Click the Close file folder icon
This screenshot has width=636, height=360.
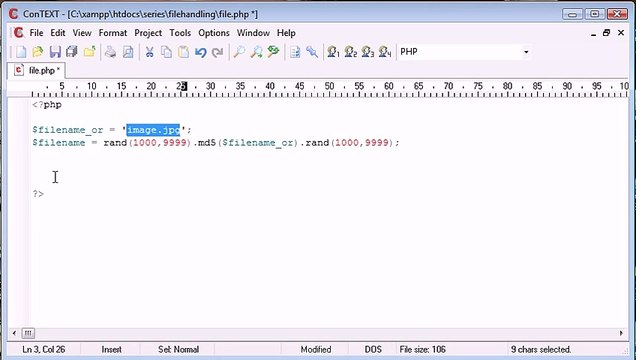pos(89,52)
